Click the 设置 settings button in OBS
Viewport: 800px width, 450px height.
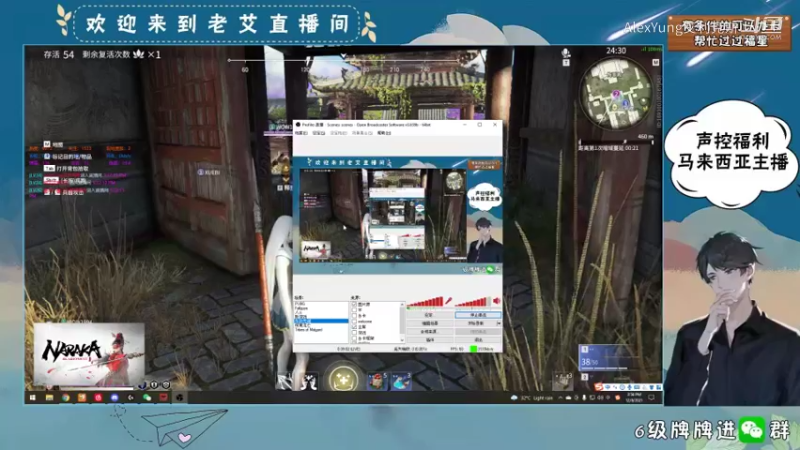pyautogui.click(x=430, y=315)
